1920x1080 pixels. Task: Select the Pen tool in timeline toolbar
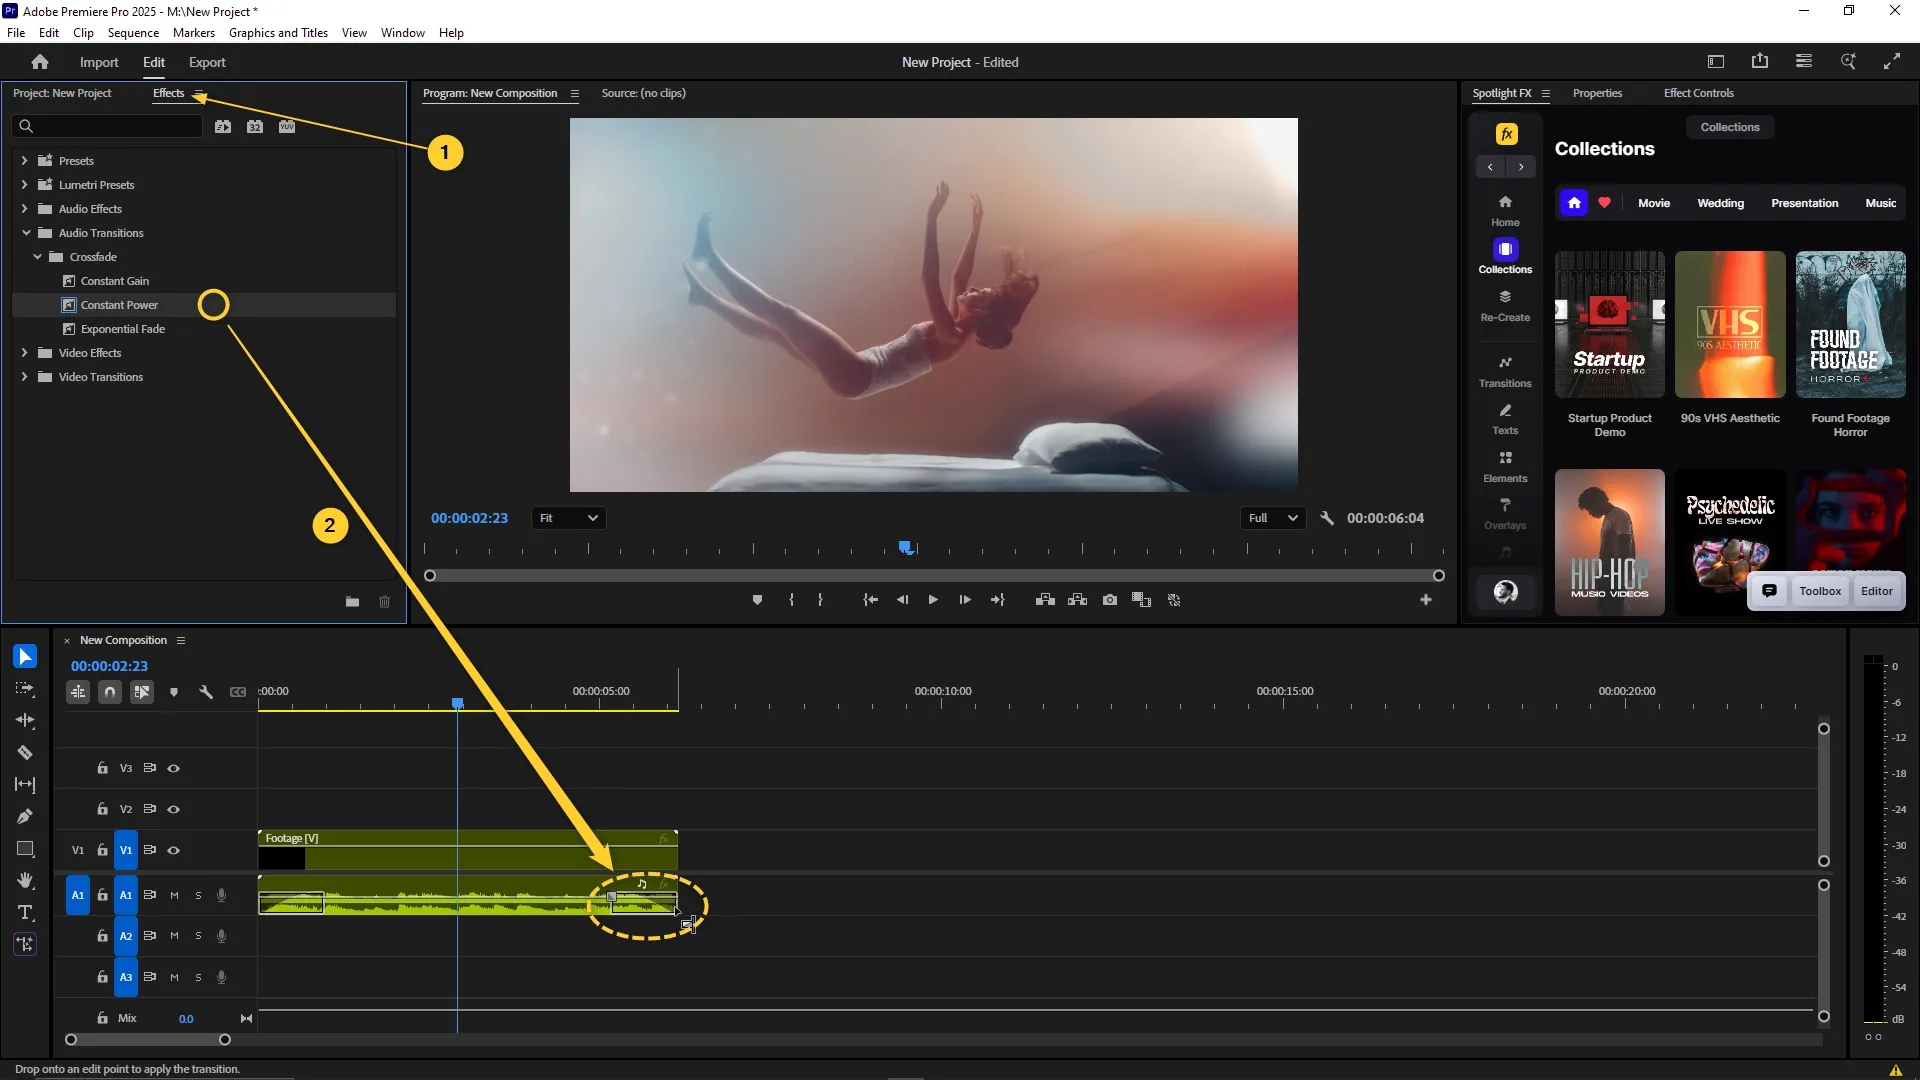[25, 816]
